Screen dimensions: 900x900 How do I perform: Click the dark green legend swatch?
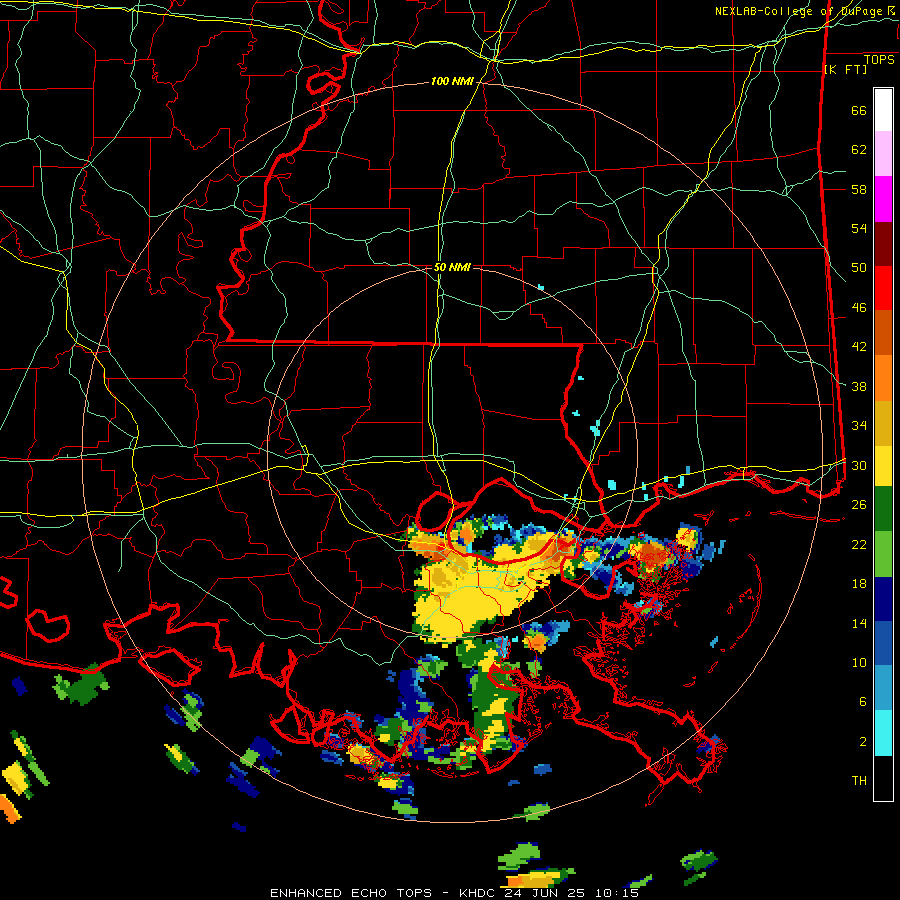coord(883,508)
